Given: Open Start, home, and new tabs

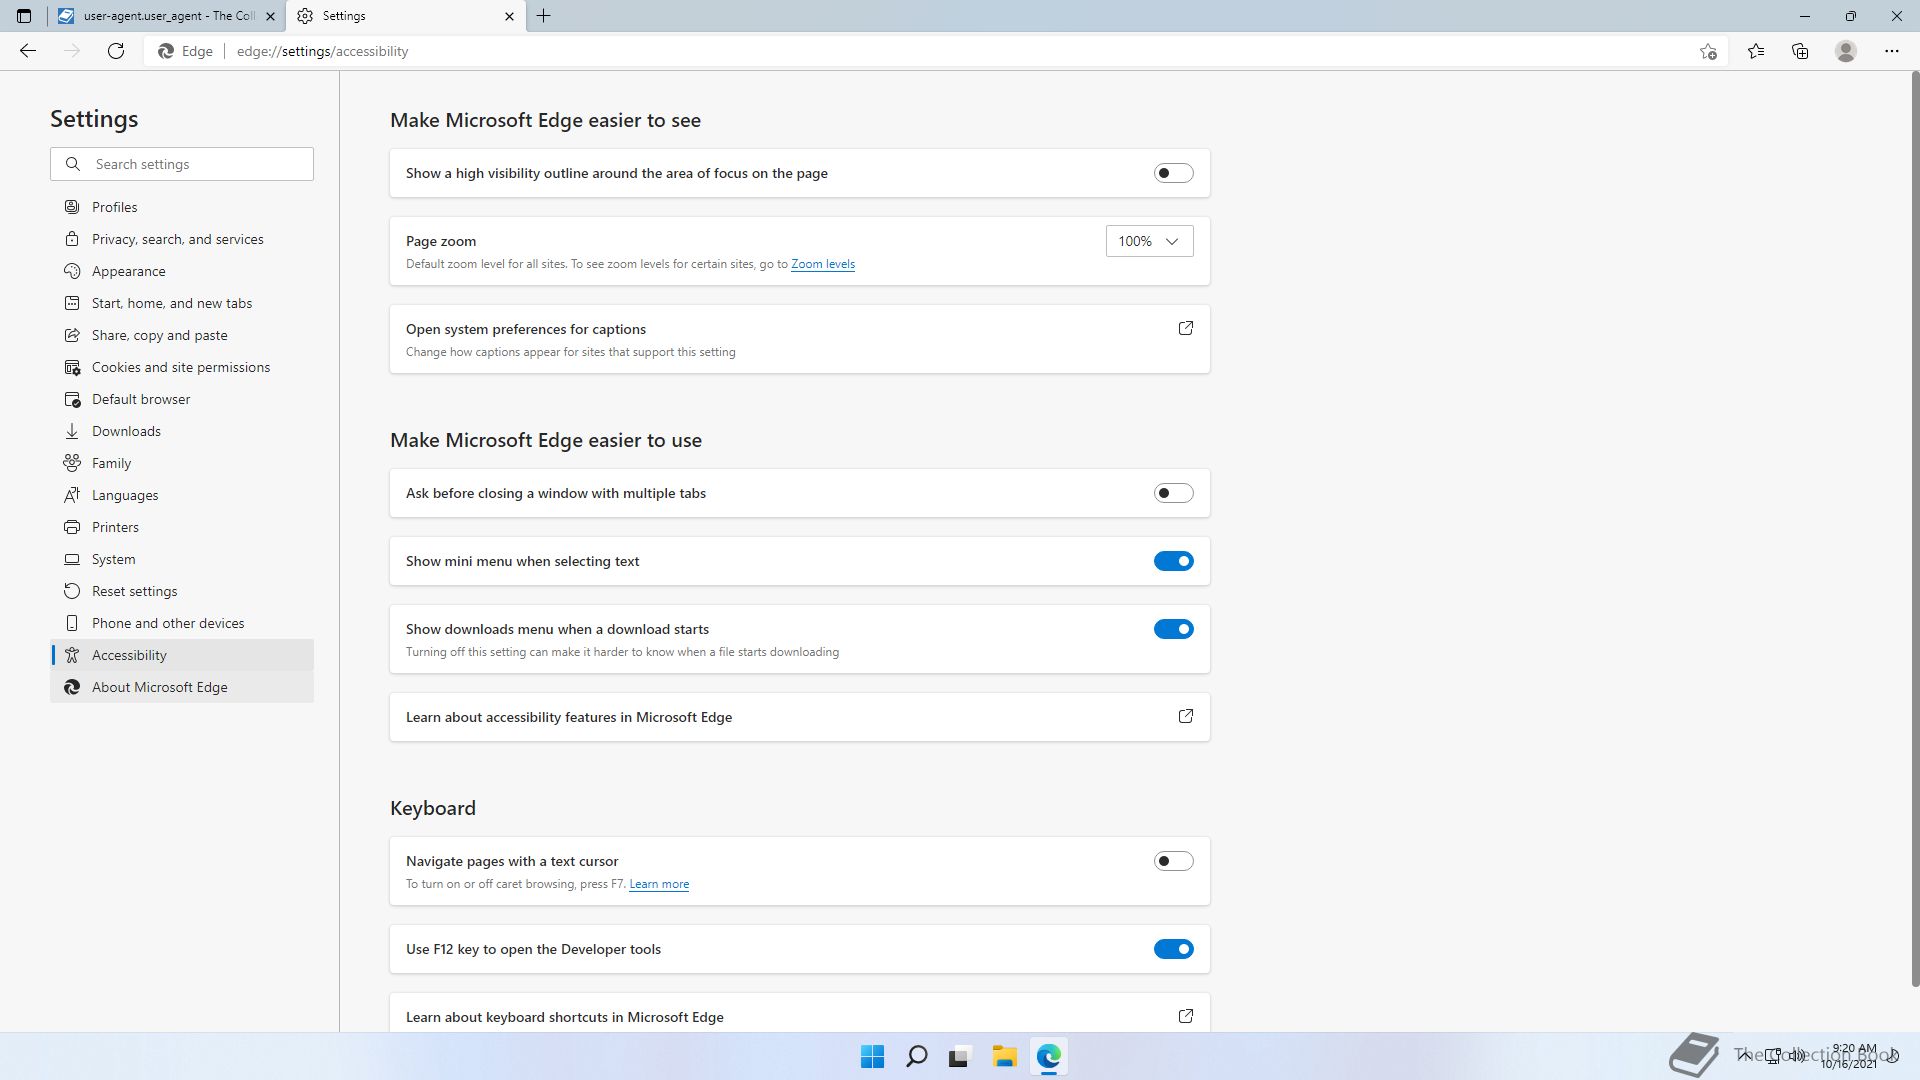Looking at the screenshot, I should (x=182, y=303).
